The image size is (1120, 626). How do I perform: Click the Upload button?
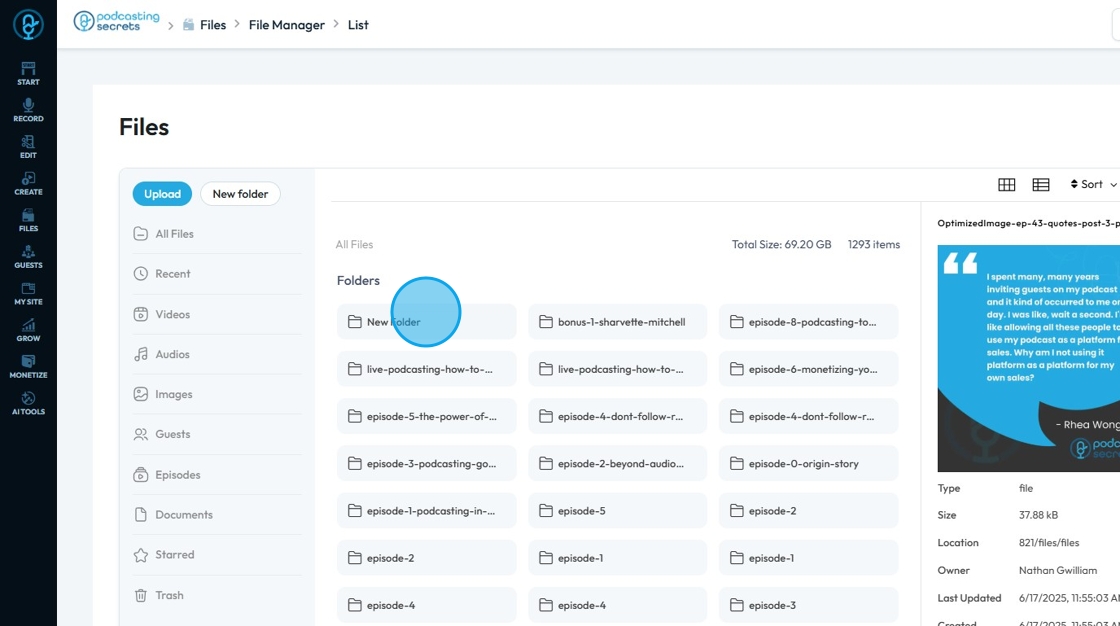point(162,194)
